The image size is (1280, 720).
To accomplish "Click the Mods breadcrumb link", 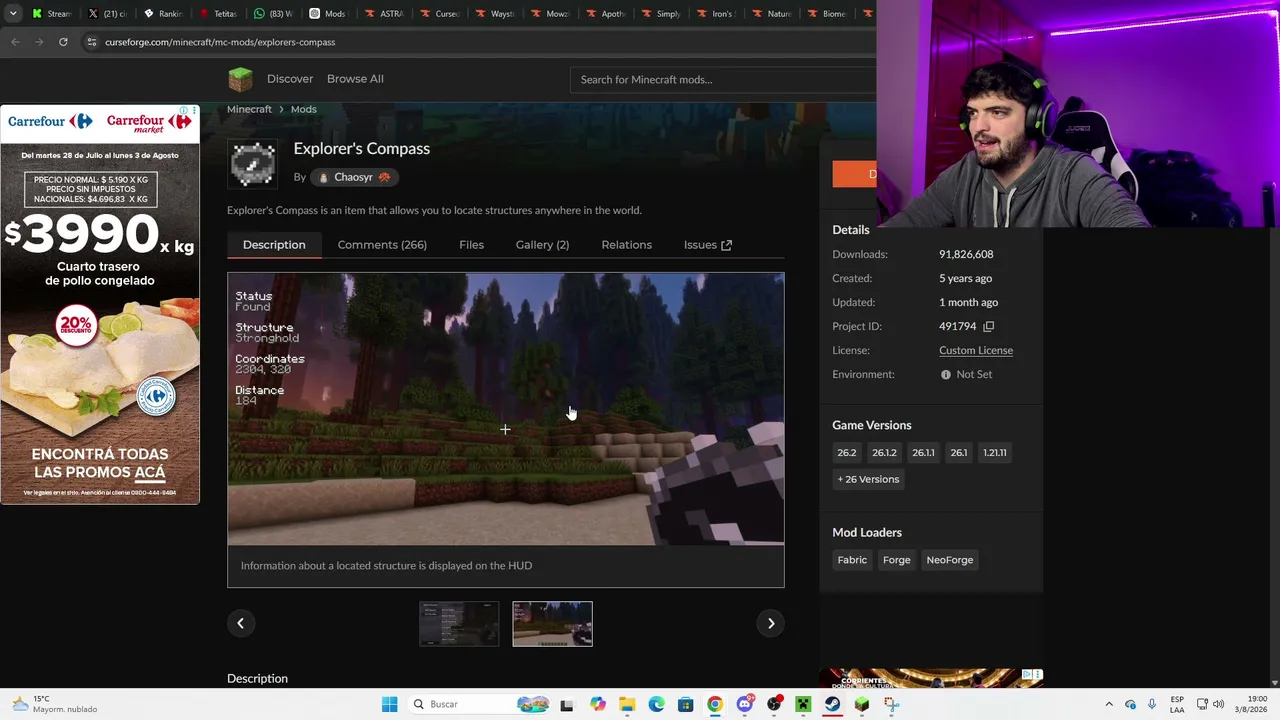I will [x=304, y=109].
